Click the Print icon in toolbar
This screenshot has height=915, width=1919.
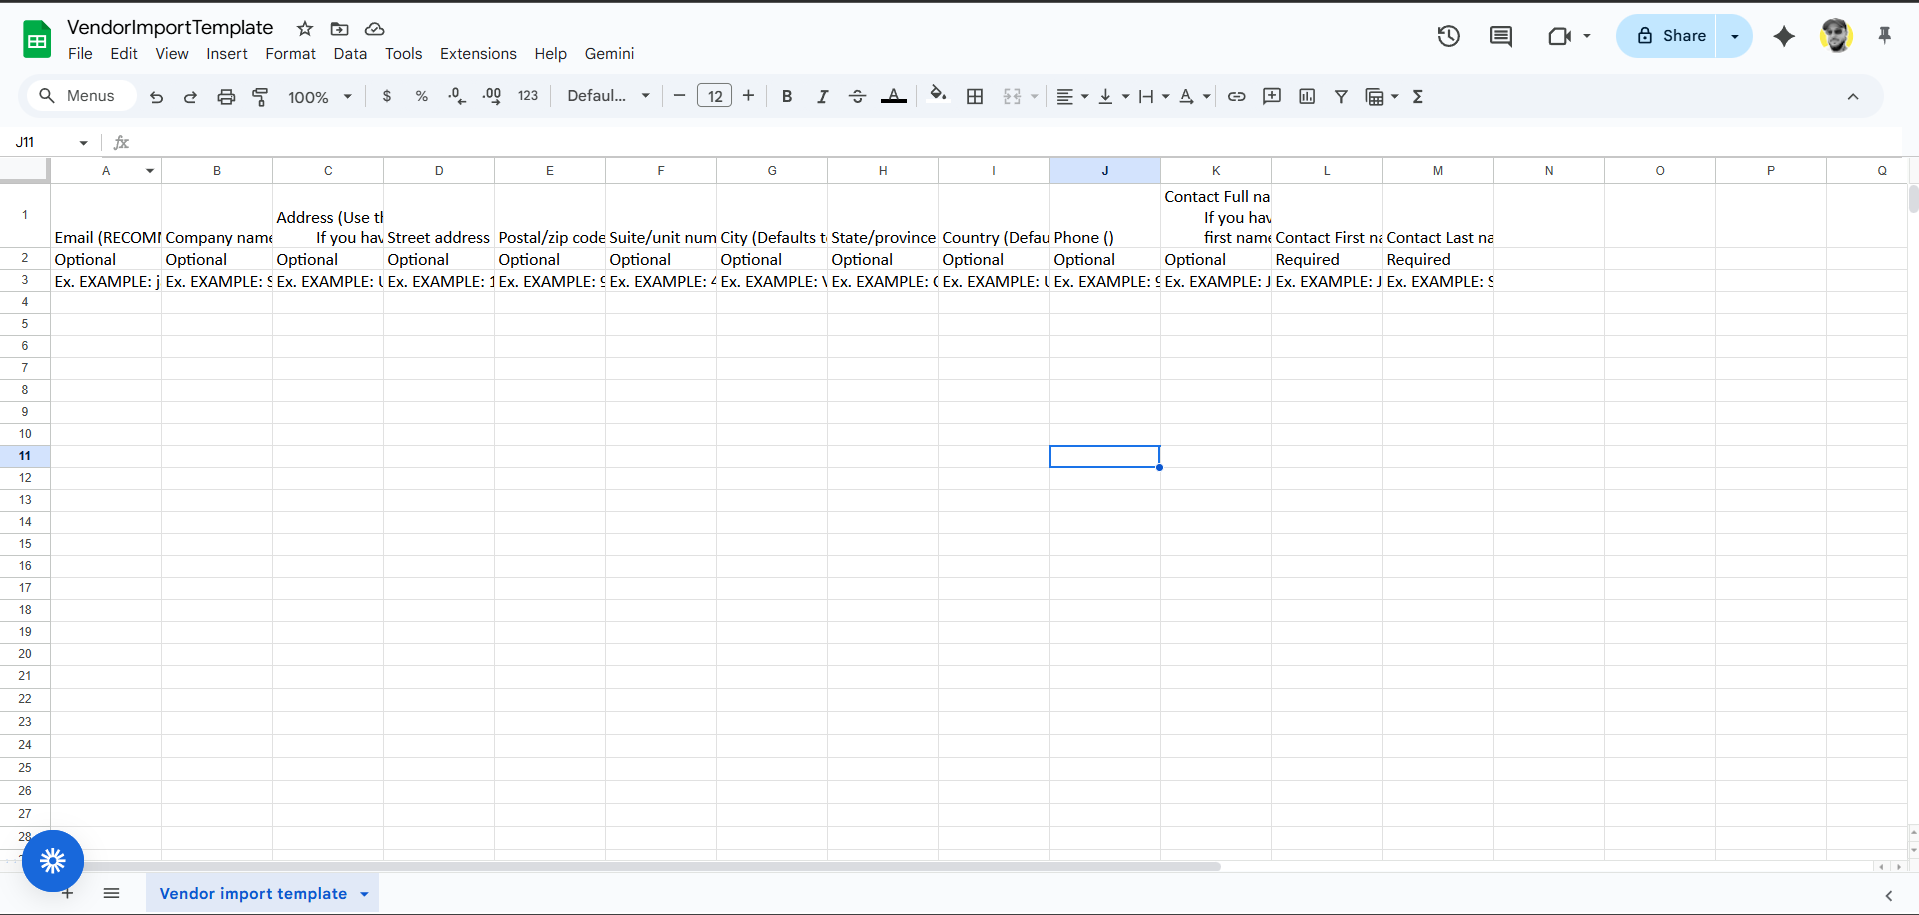tap(226, 97)
